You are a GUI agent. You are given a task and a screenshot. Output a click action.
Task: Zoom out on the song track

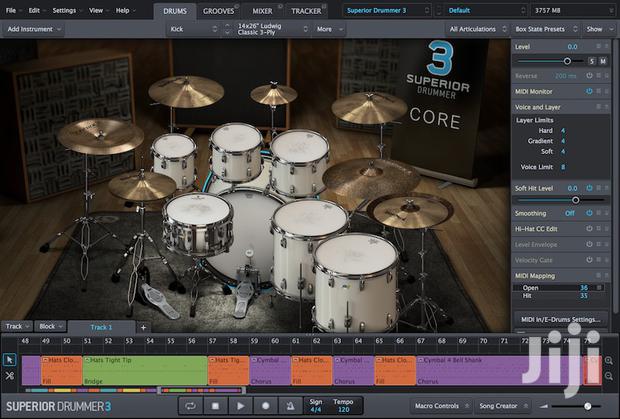609,376
